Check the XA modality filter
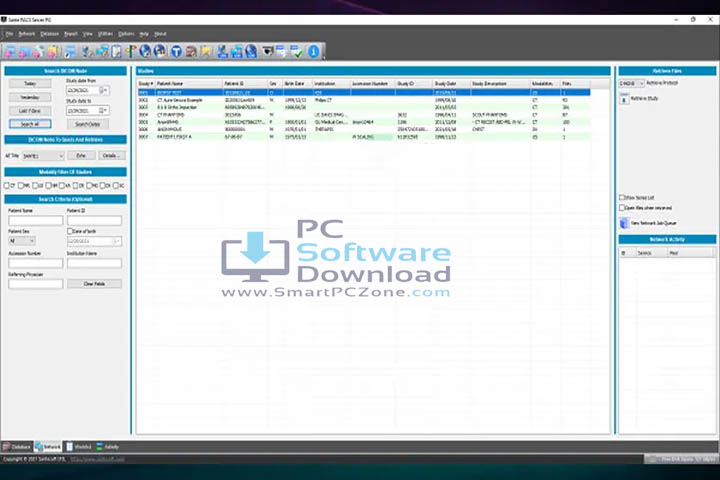 tap(62, 186)
